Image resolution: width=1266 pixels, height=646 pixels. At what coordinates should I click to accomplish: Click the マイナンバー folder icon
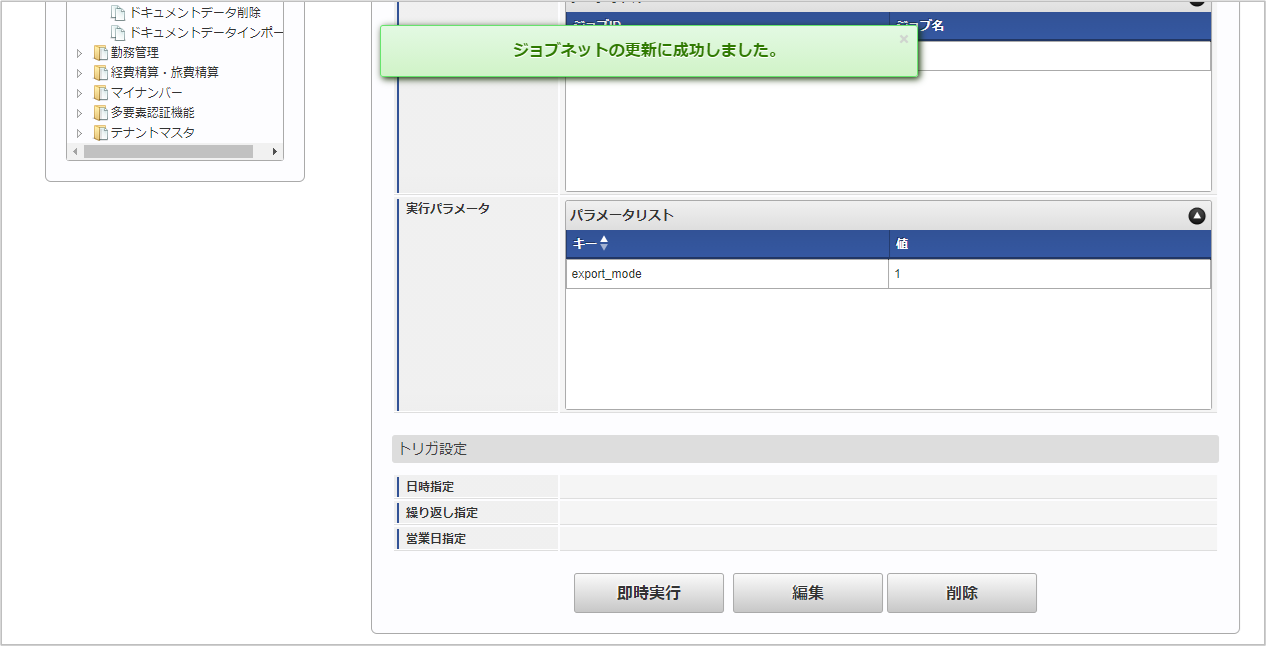tap(100, 93)
